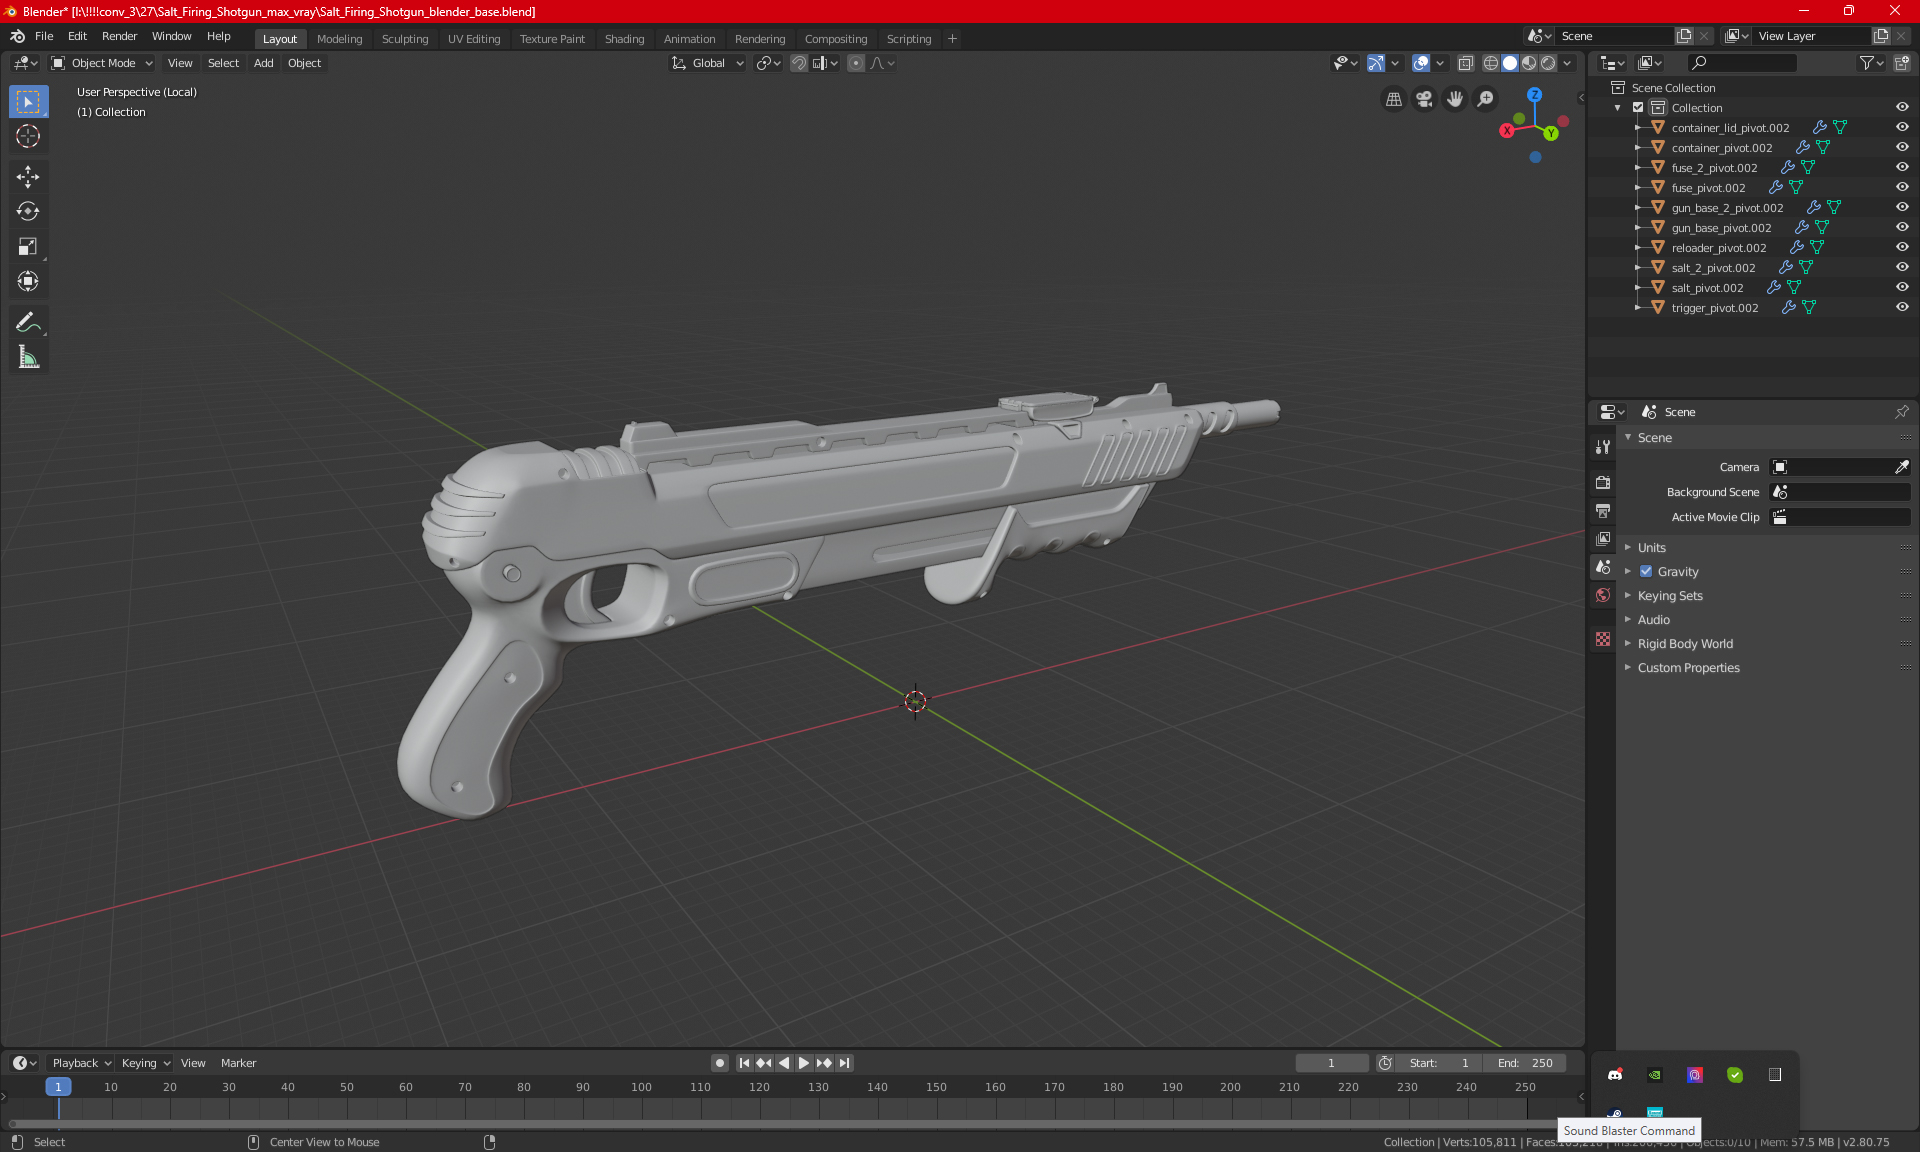This screenshot has height=1152, width=1920.
Task: Select the Cursor tool
Action: click(x=28, y=136)
